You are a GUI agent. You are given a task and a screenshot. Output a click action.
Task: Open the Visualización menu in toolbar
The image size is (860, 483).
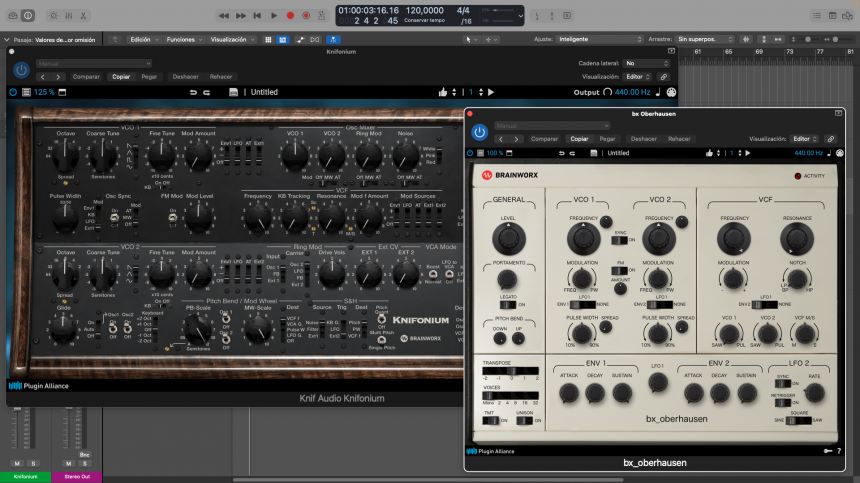pos(232,39)
